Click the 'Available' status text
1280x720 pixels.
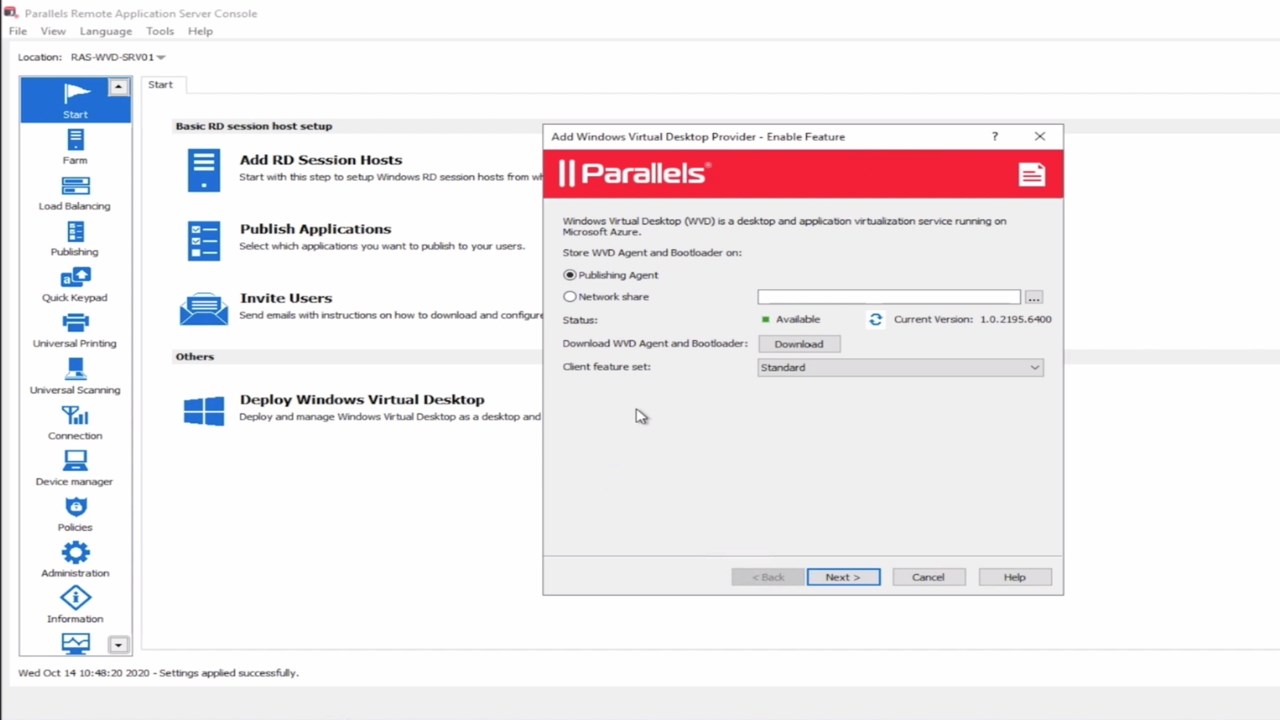[x=798, y=319]
